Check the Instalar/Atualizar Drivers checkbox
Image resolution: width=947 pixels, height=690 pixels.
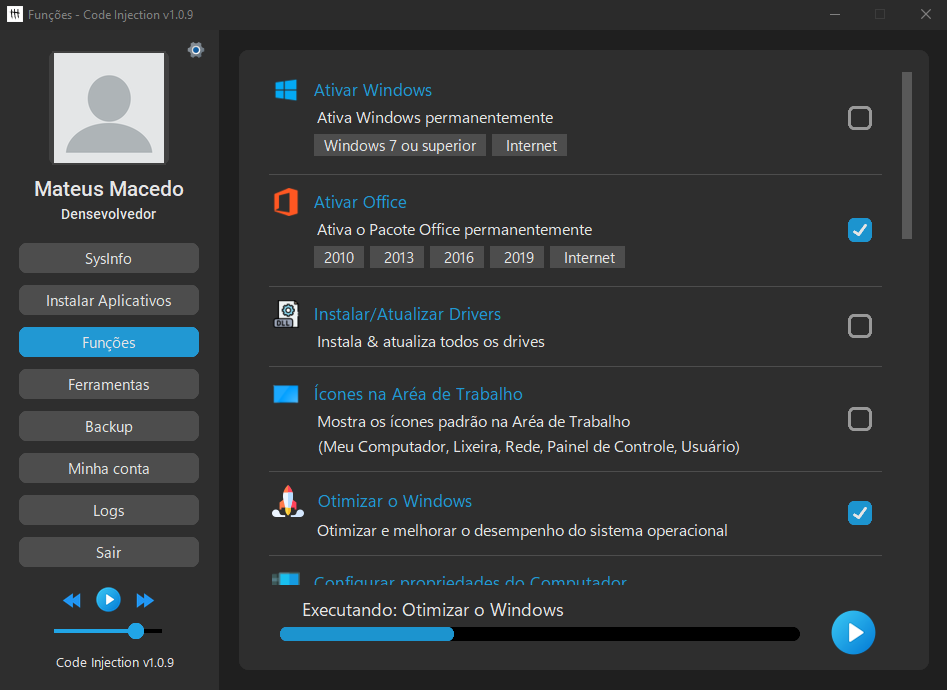click(859, 326)
